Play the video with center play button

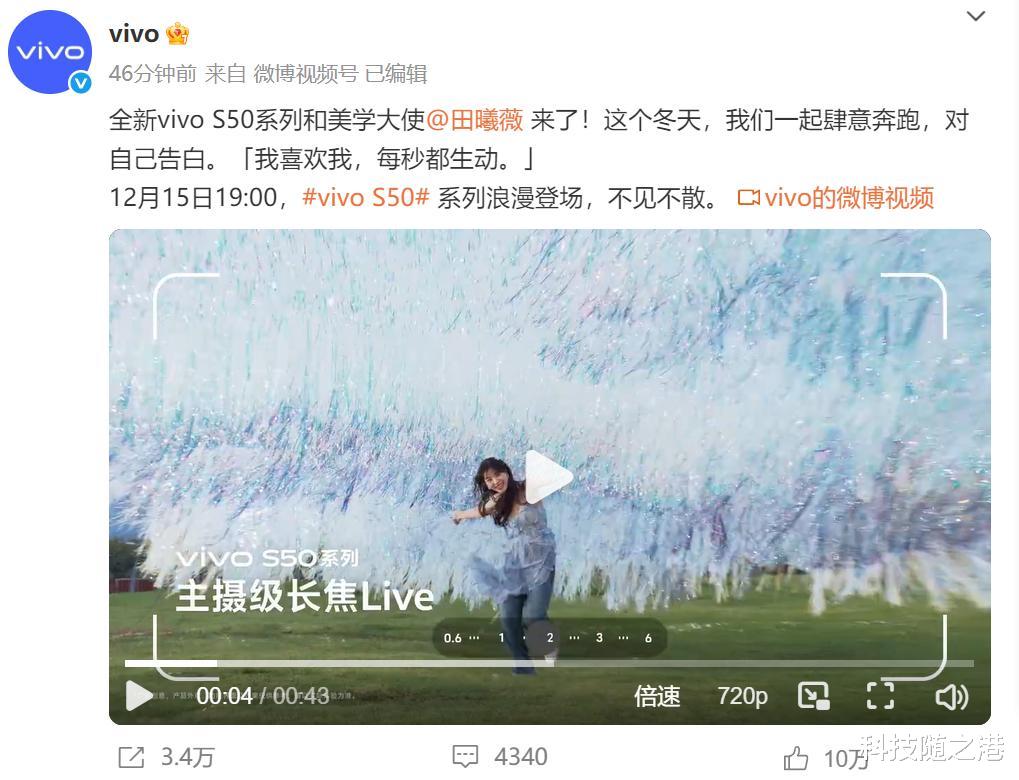click(548, 477)
